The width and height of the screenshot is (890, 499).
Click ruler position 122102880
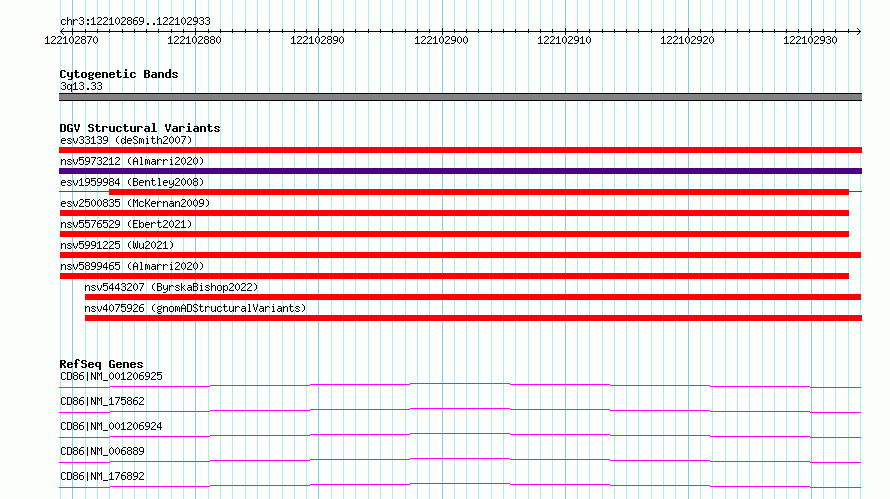click(194, 40)
